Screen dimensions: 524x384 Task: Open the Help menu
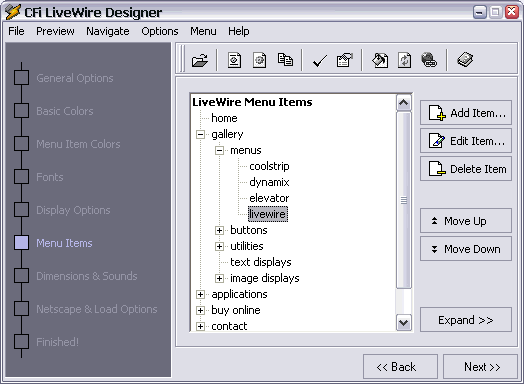[x=239, y=31]
